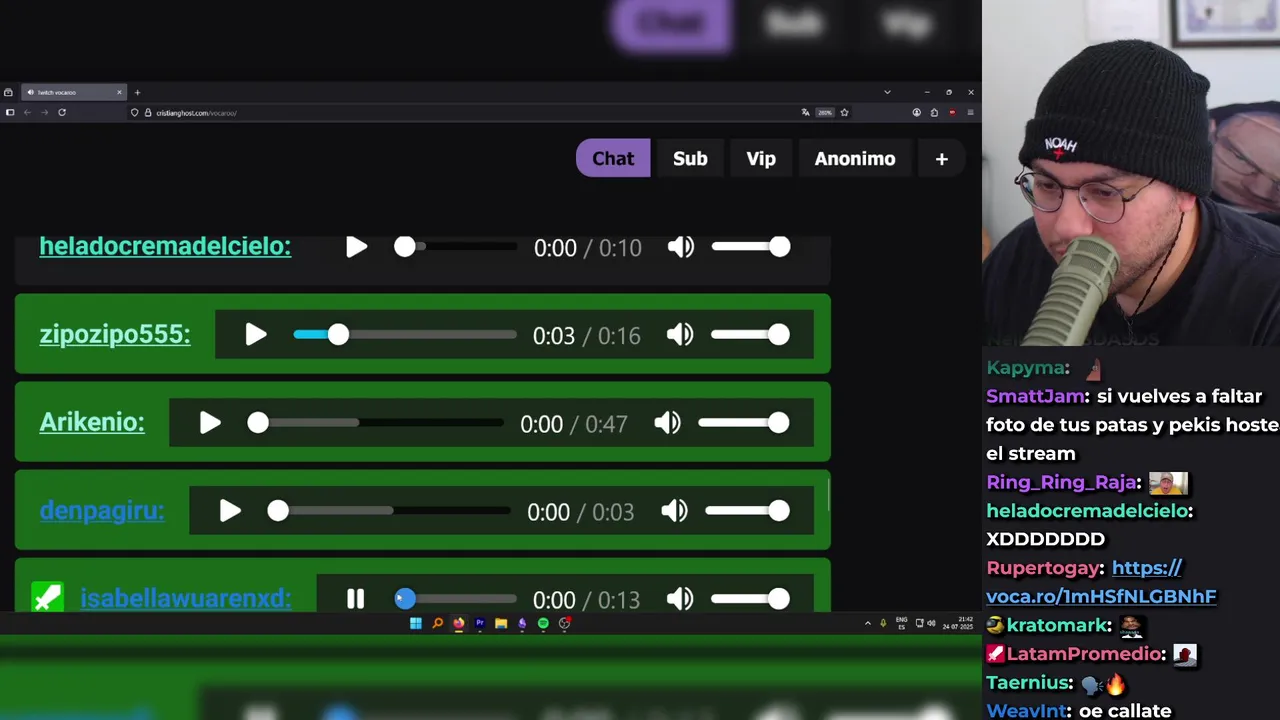Click the green badge beside isabellawuarenxd
Image resolution: width=1280 pixels, height=720 pixels.
47,598
